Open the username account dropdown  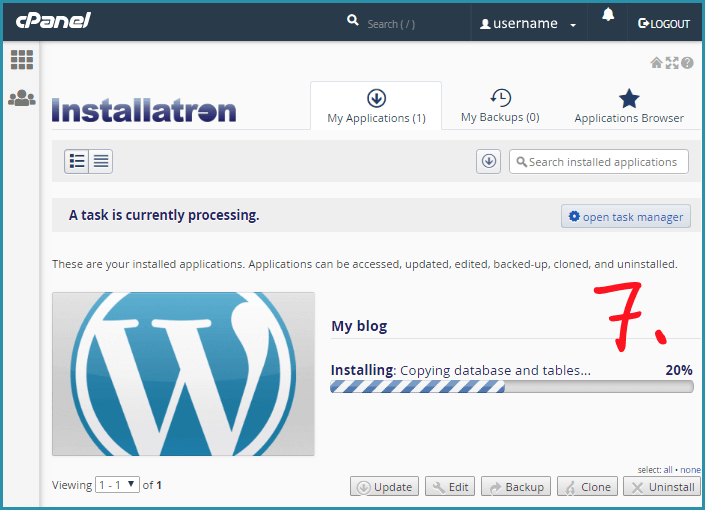(528, 23)
